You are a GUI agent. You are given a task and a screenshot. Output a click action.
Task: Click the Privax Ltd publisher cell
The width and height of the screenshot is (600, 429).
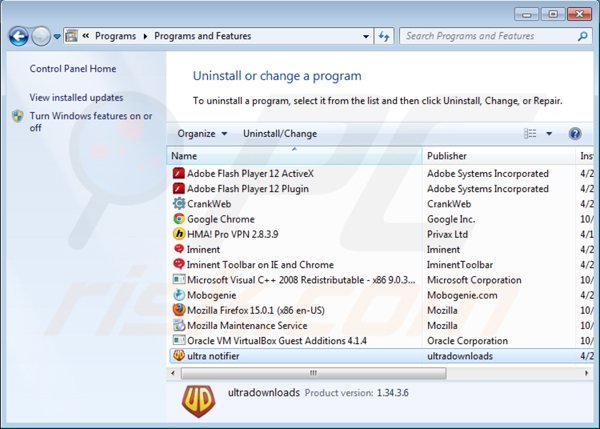tap(447, 234)
